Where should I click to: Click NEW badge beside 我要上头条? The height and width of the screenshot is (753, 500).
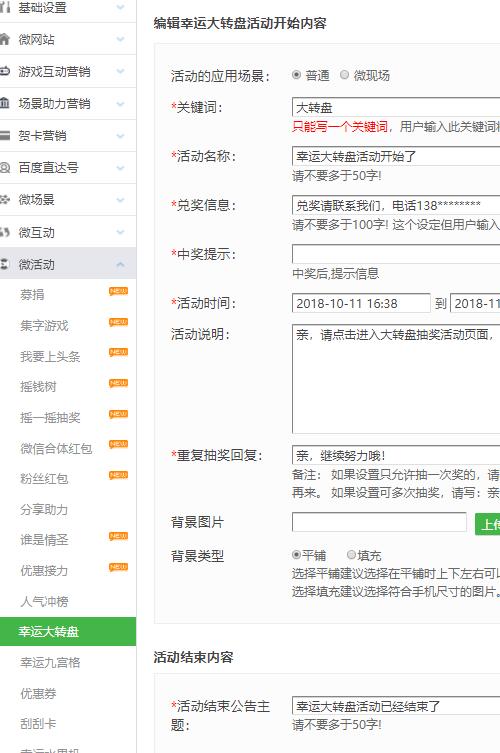point(118,352)
